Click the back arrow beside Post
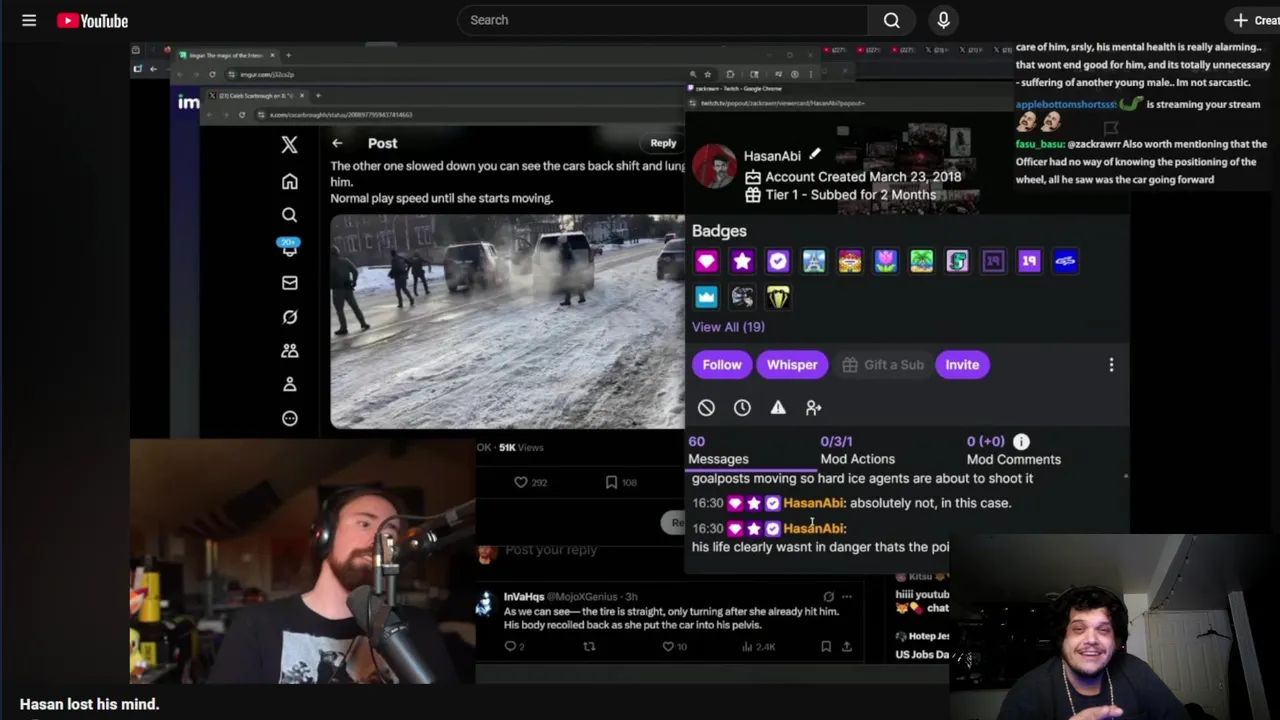This screenshot has width=1280, height=720. pyautogui.click(x=337, y=143)
